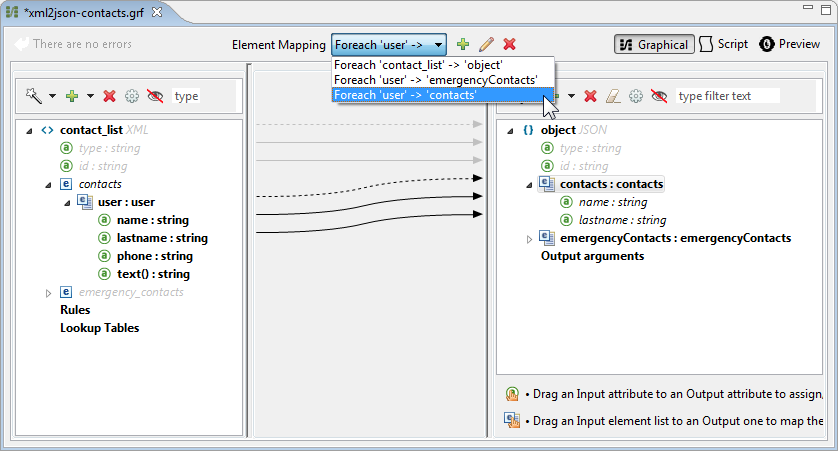838x451 pixels.
Task: Toggle the eye visibility icon in right panel
Action: tap(659, 96)
